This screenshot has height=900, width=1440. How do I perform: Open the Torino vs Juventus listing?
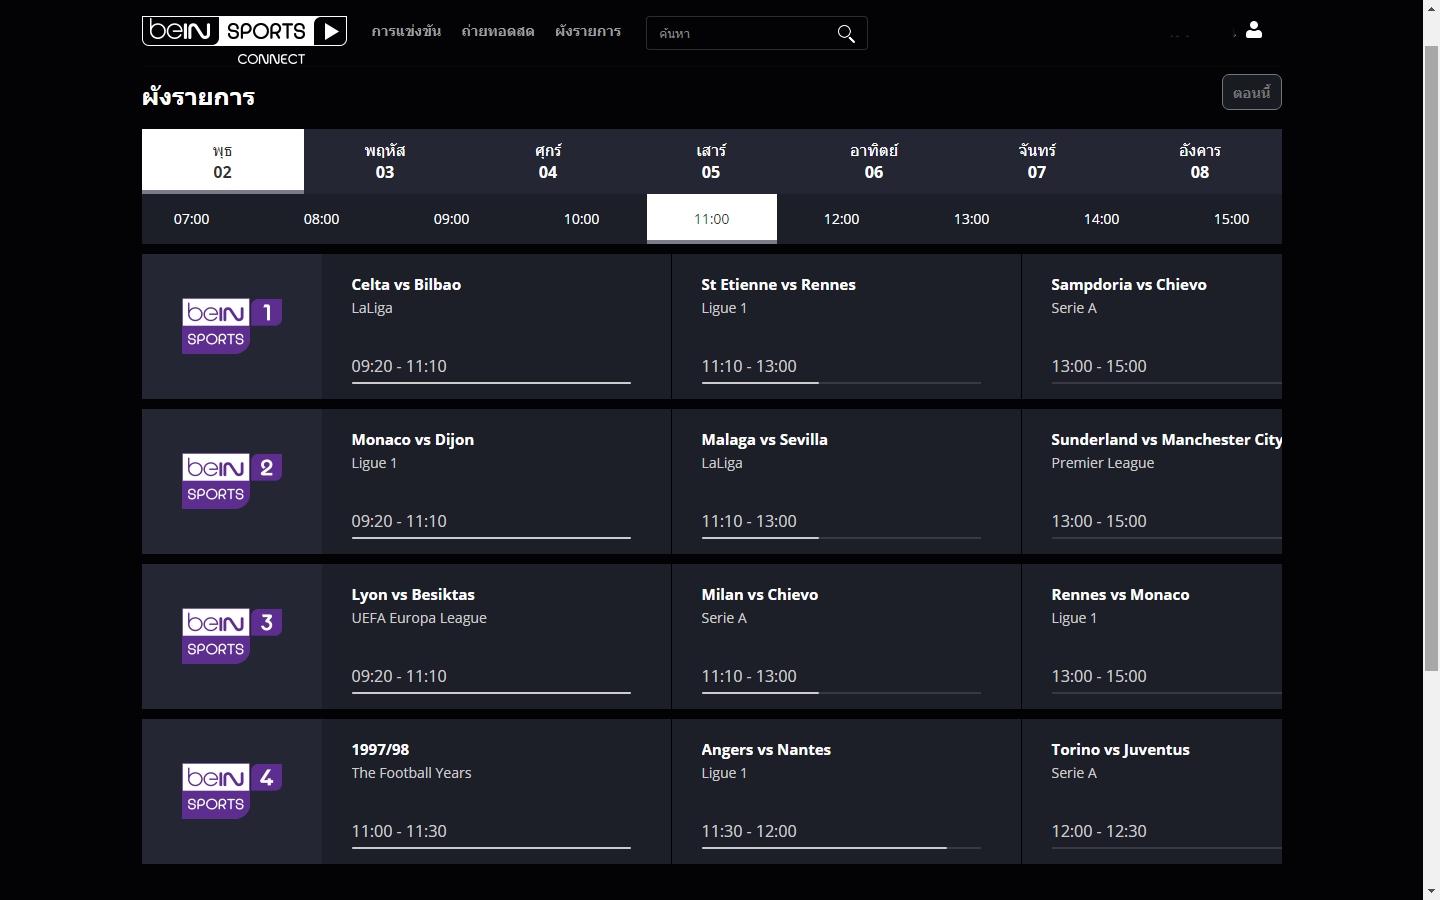point(1152,791)
